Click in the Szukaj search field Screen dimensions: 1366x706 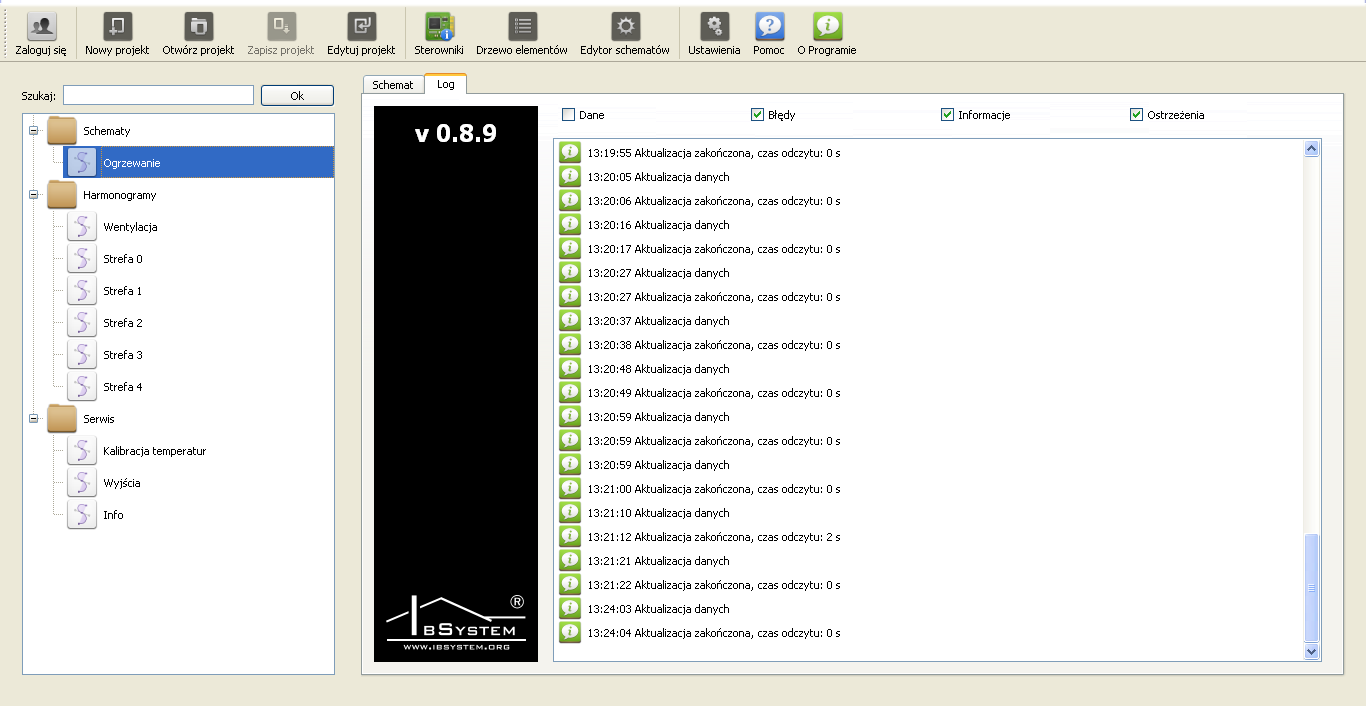(x=159, y=95)
